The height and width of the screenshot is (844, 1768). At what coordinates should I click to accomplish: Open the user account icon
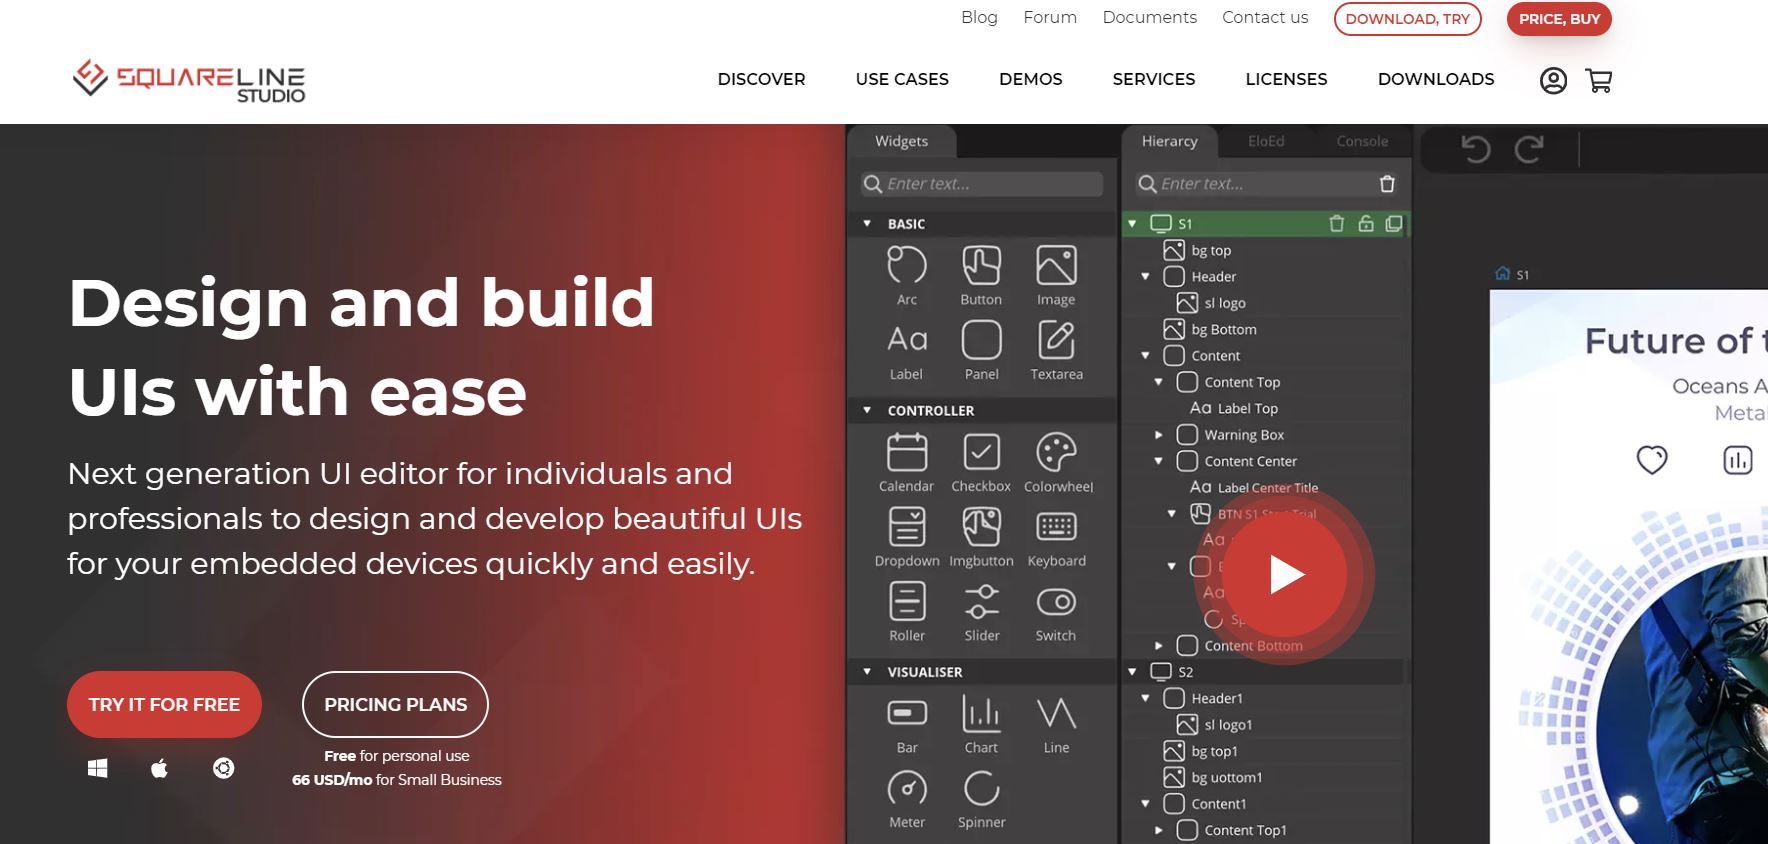click(1553, 80)
